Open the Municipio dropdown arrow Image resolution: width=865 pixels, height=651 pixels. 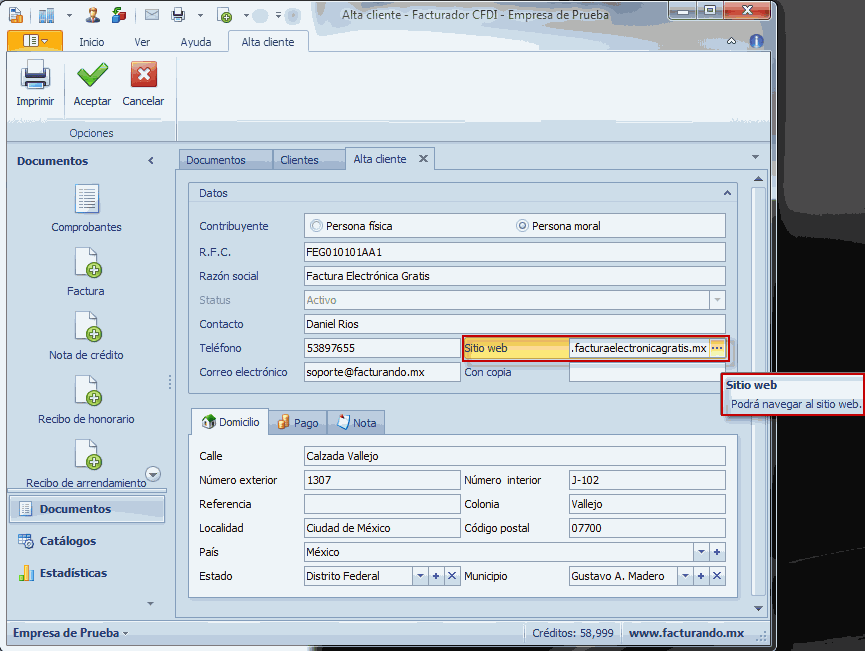[685, 576]
